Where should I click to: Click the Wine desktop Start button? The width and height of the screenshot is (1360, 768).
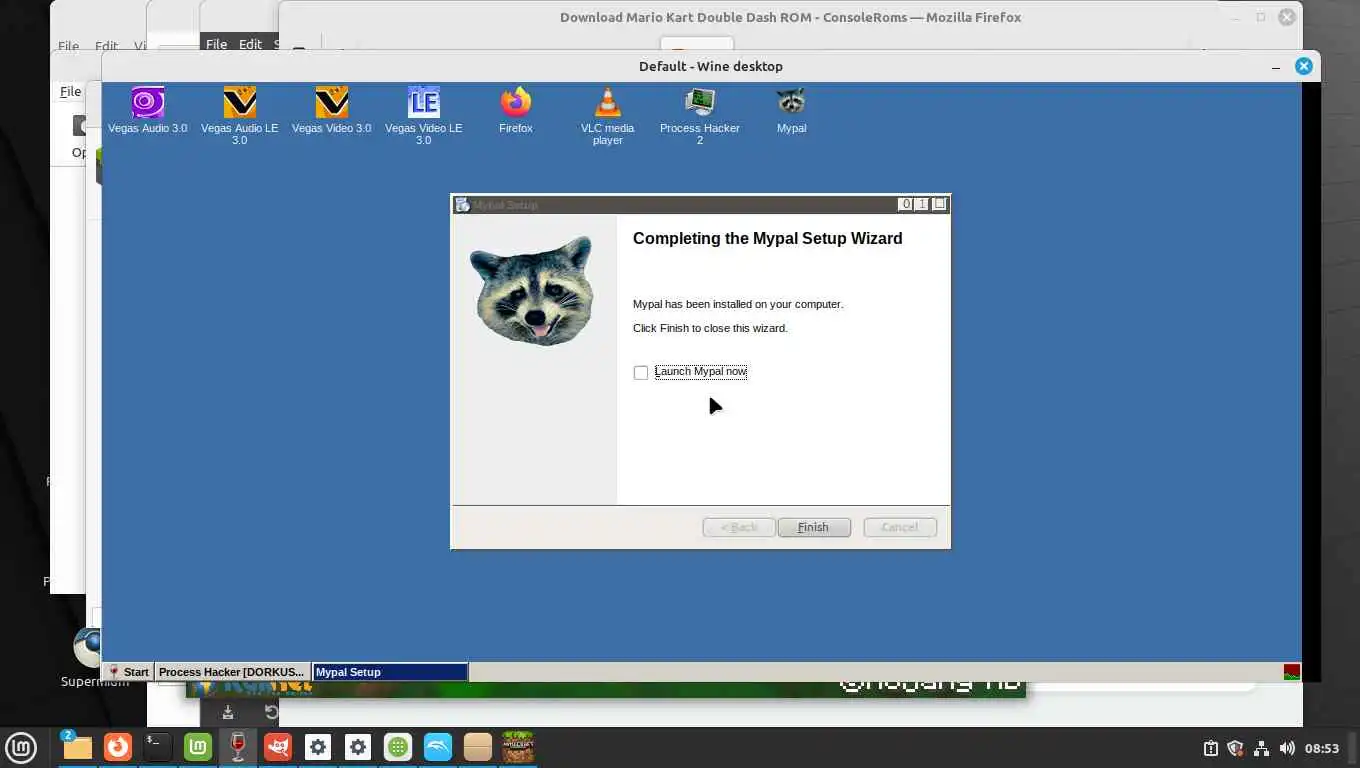pyautogui.click(x=129, y=672)
